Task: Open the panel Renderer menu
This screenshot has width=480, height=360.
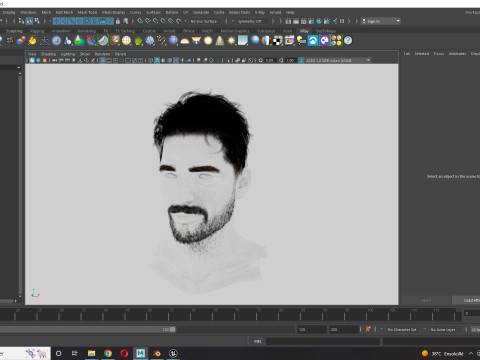Action: (x=102, y=54)
